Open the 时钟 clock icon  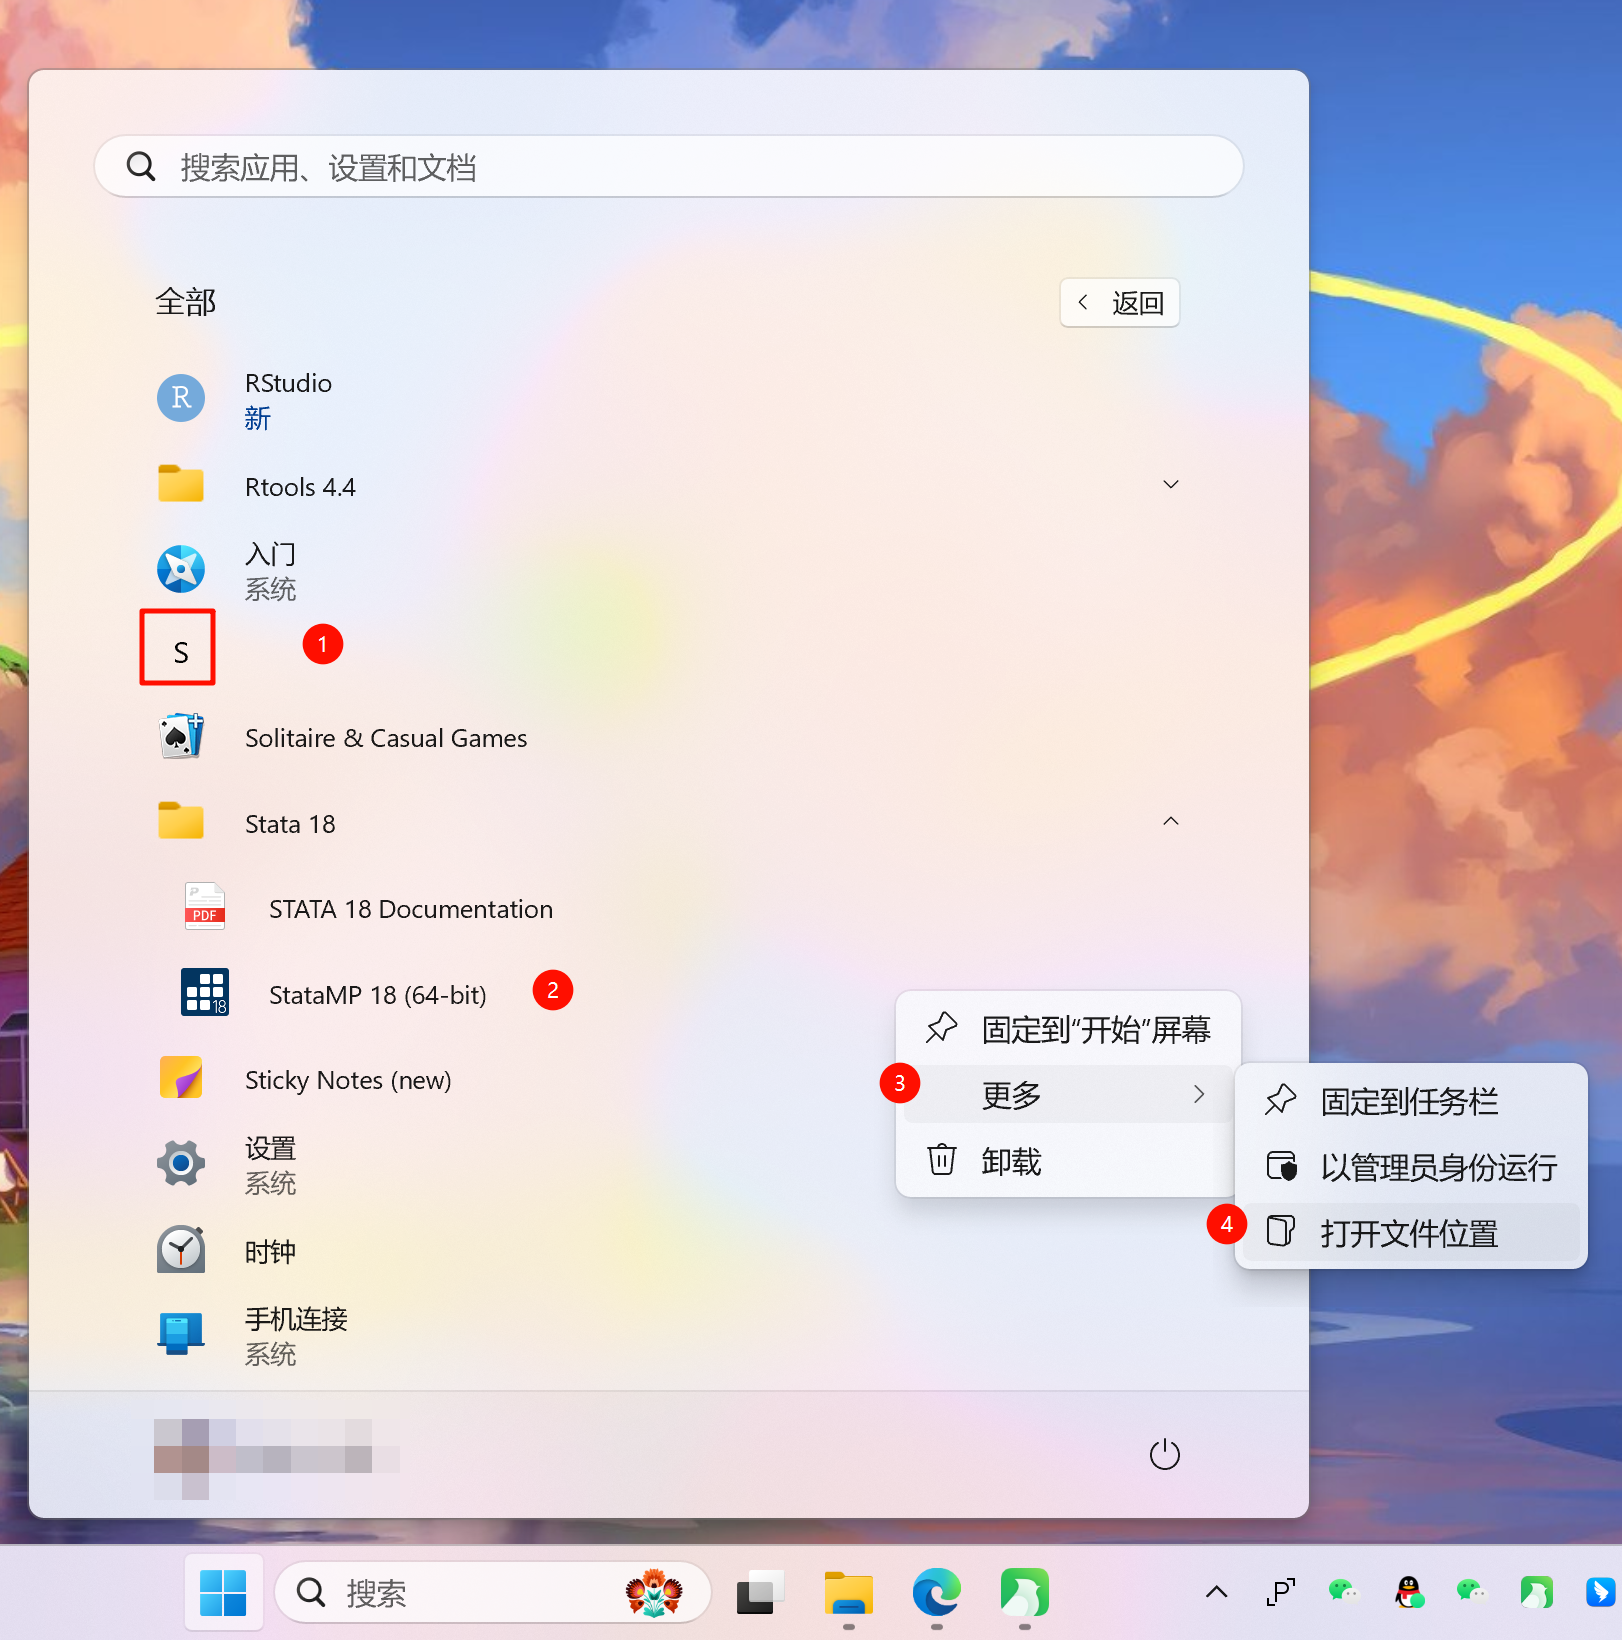coord(181,1249)
